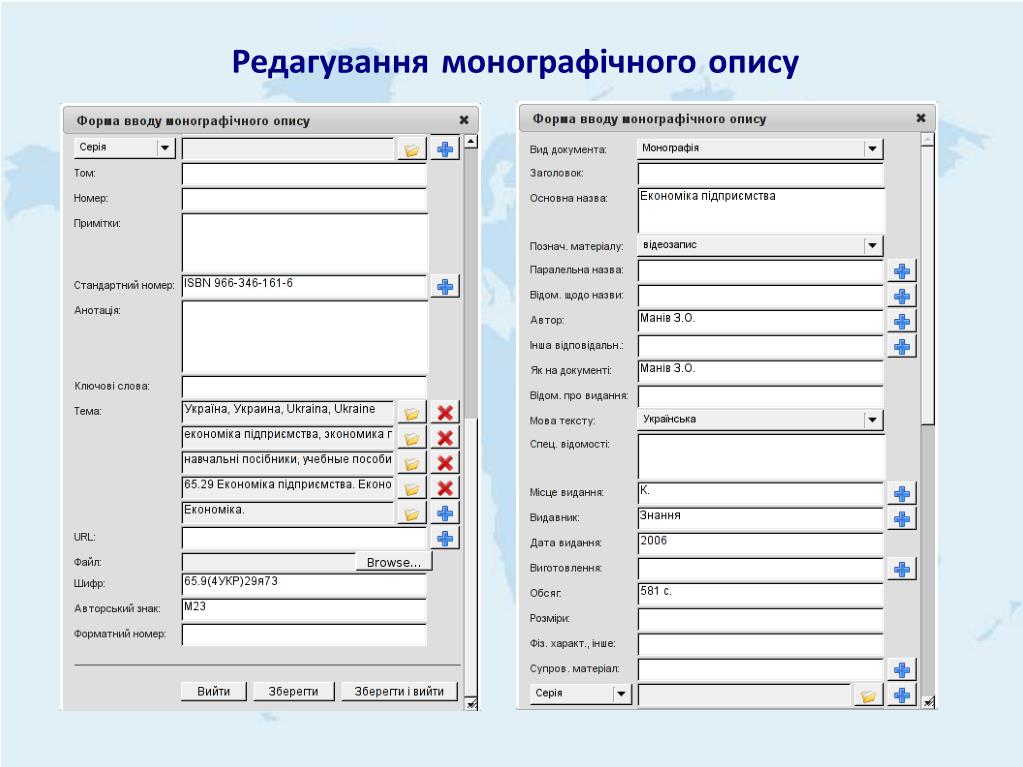This screenshot has width=1023, height=767.
Task: Click the Том input field
Action: [x=304, y=175]
